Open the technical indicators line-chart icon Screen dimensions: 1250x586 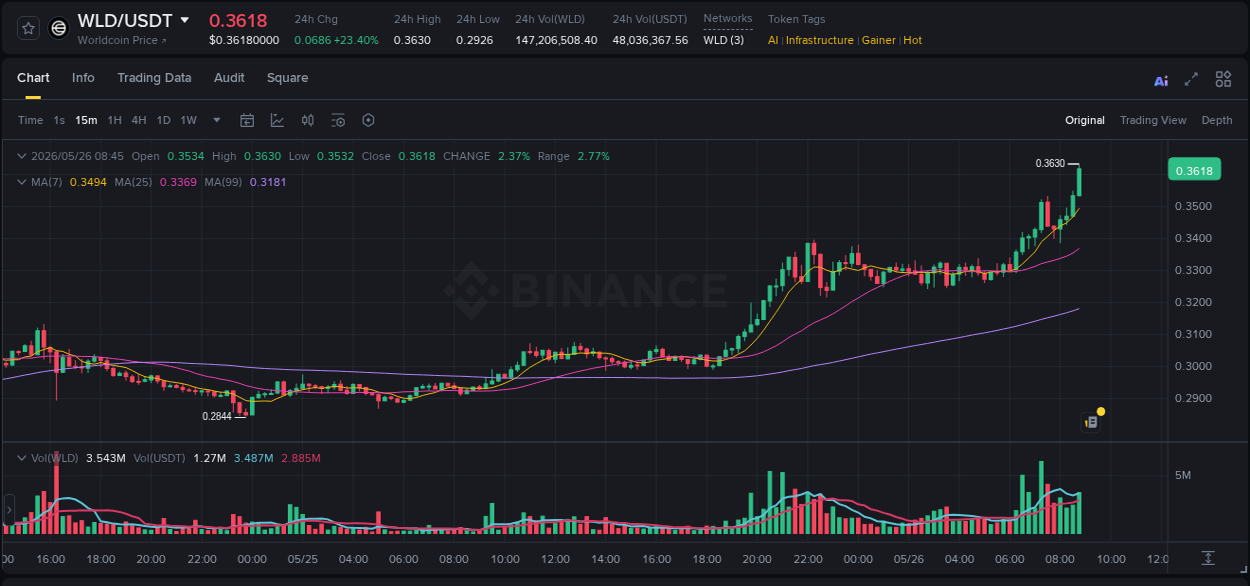point(277,120)
